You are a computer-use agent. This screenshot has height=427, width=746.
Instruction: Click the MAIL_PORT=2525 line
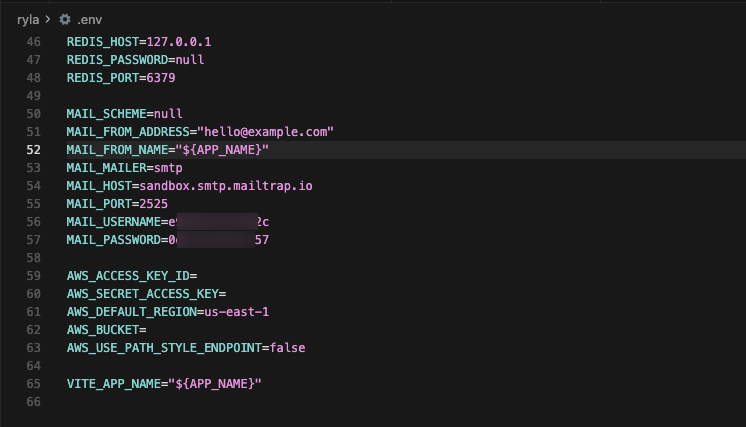tap(117, 204)
